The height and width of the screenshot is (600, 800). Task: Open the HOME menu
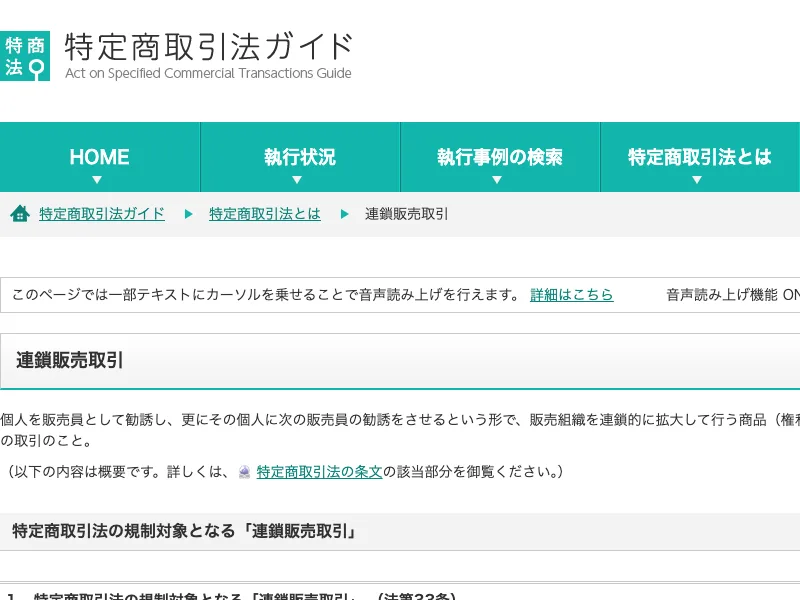(99, 157)
